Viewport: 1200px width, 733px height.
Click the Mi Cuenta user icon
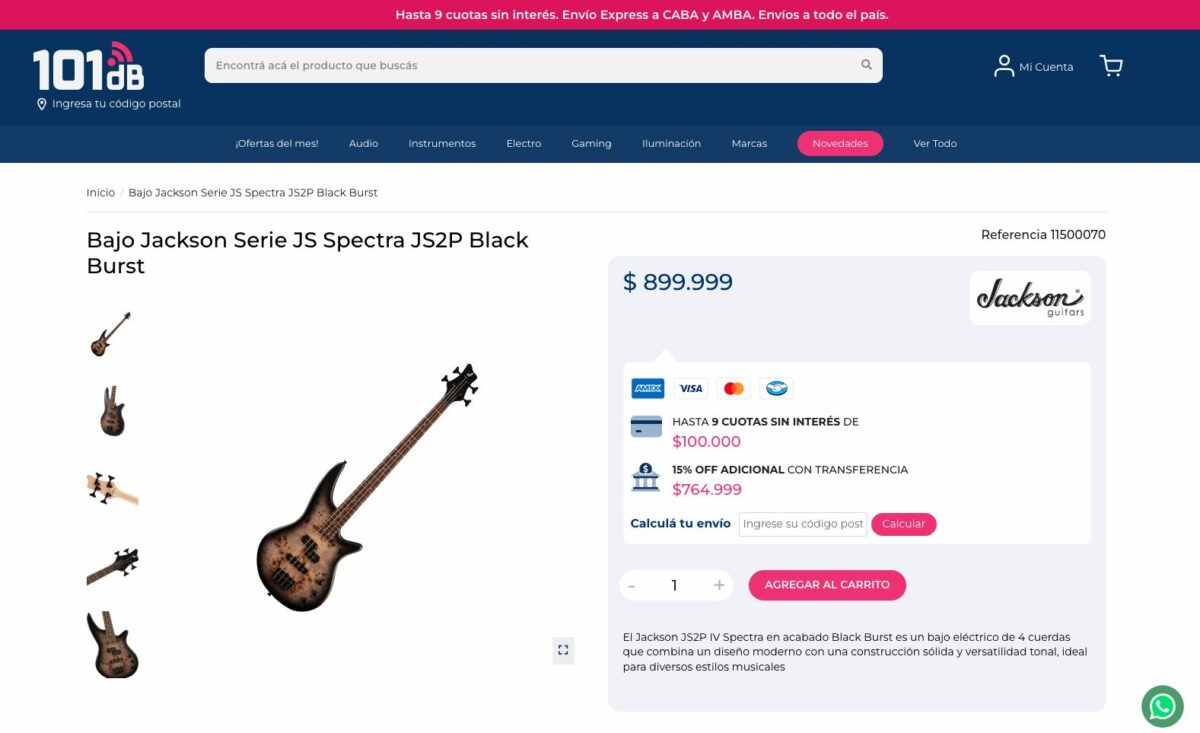click(1003, 66)
